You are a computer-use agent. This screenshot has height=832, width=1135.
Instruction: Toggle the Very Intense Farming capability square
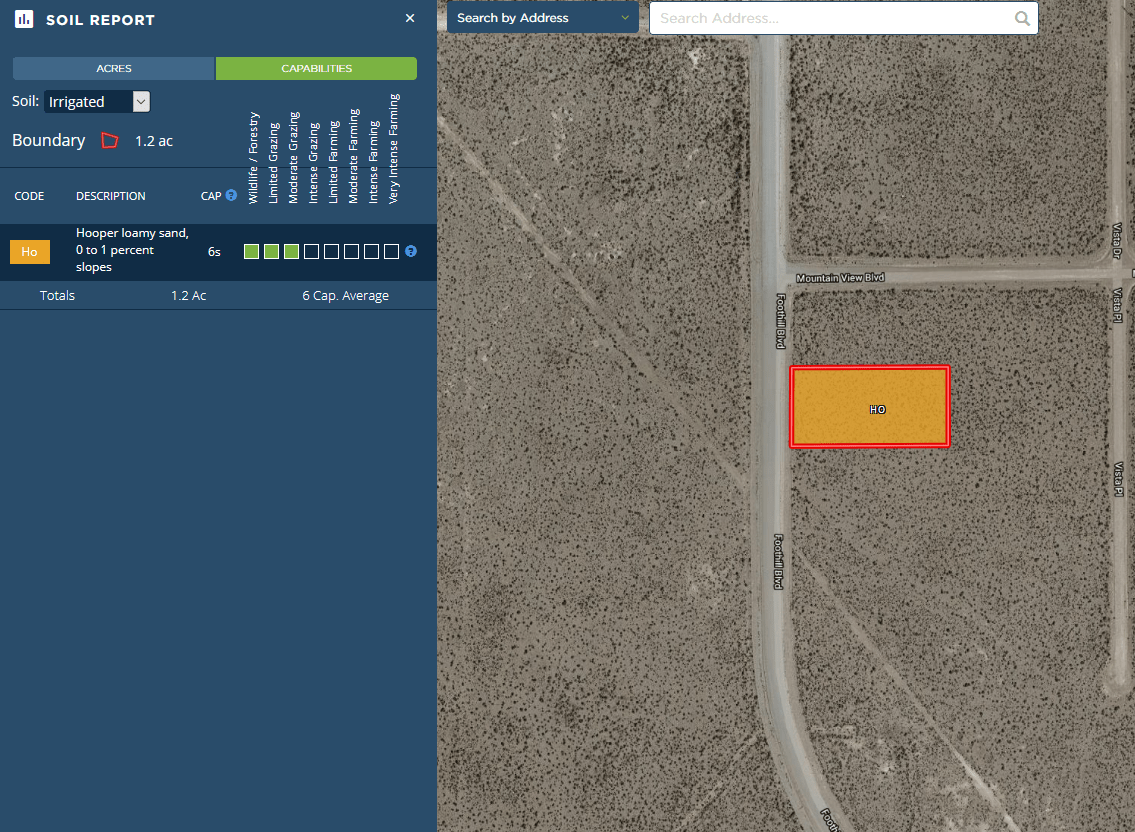pos(391,251)
